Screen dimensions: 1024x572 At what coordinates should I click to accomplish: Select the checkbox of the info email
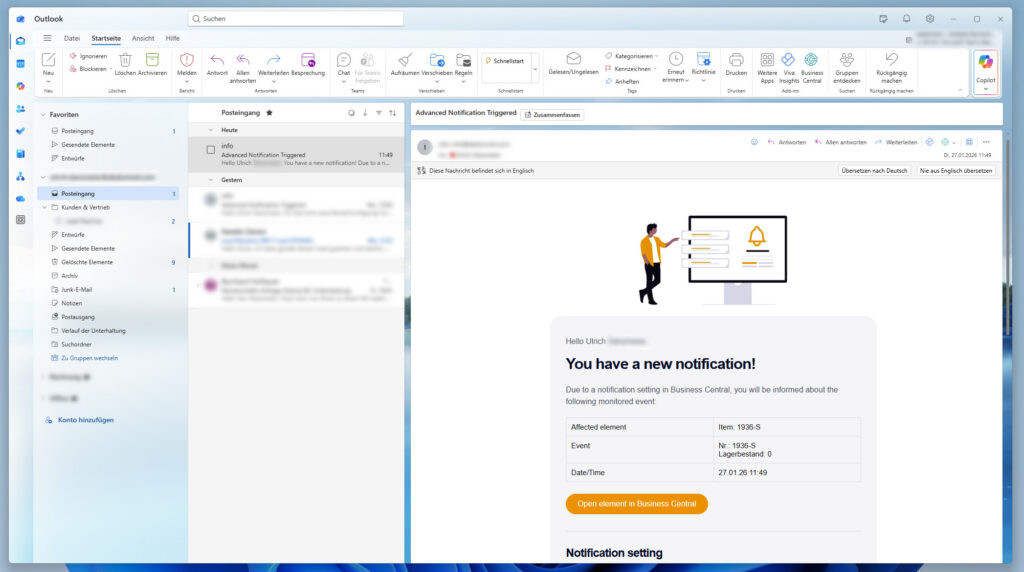[x=211, y=150]
